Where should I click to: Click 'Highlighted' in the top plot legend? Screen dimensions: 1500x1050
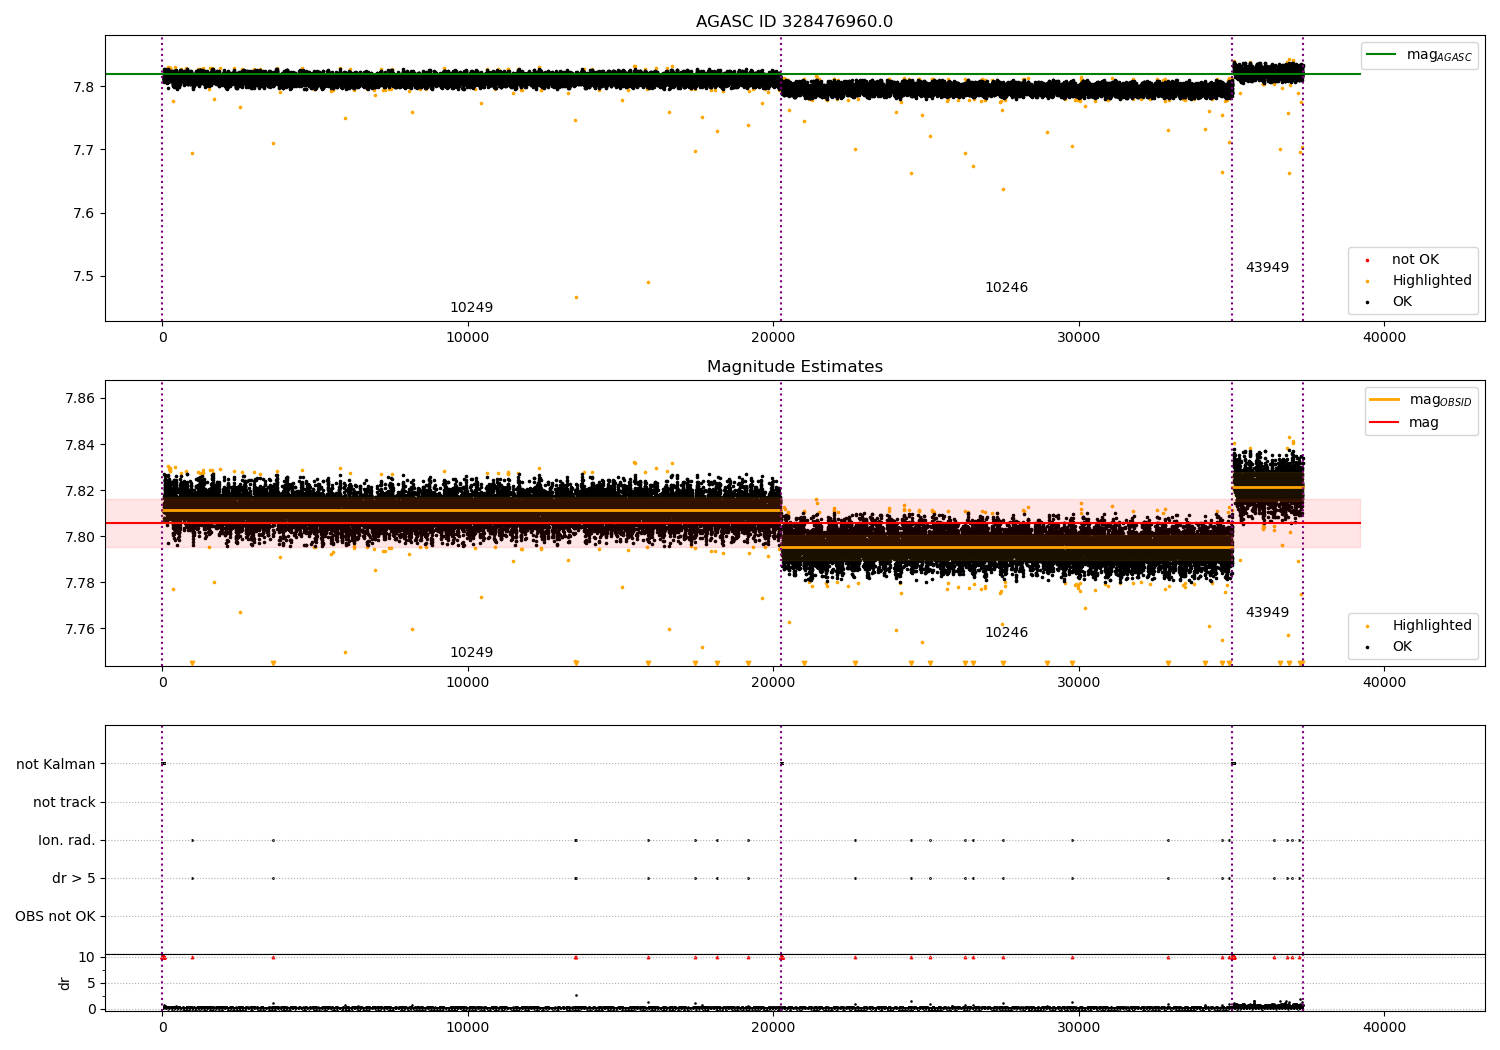click(x=1432, y=281)
